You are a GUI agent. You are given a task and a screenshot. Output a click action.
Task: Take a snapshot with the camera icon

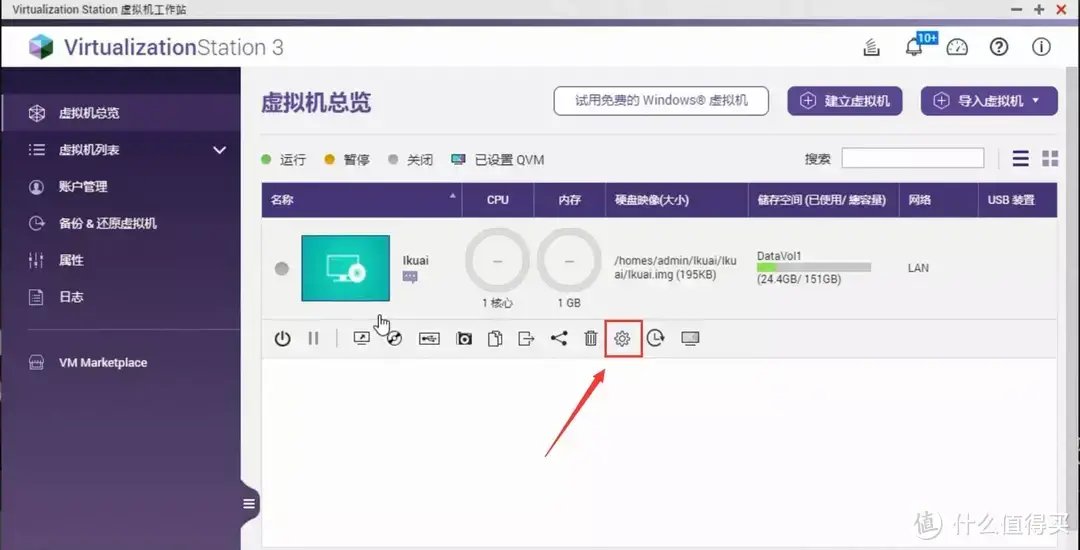tap(464, 339)
